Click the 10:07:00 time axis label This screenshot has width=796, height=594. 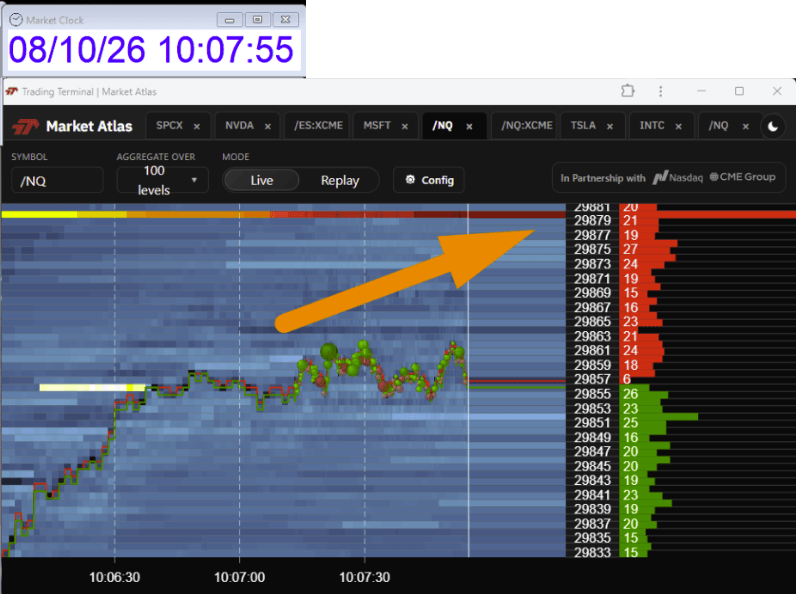pyautogui.click(x=240, y=577)
